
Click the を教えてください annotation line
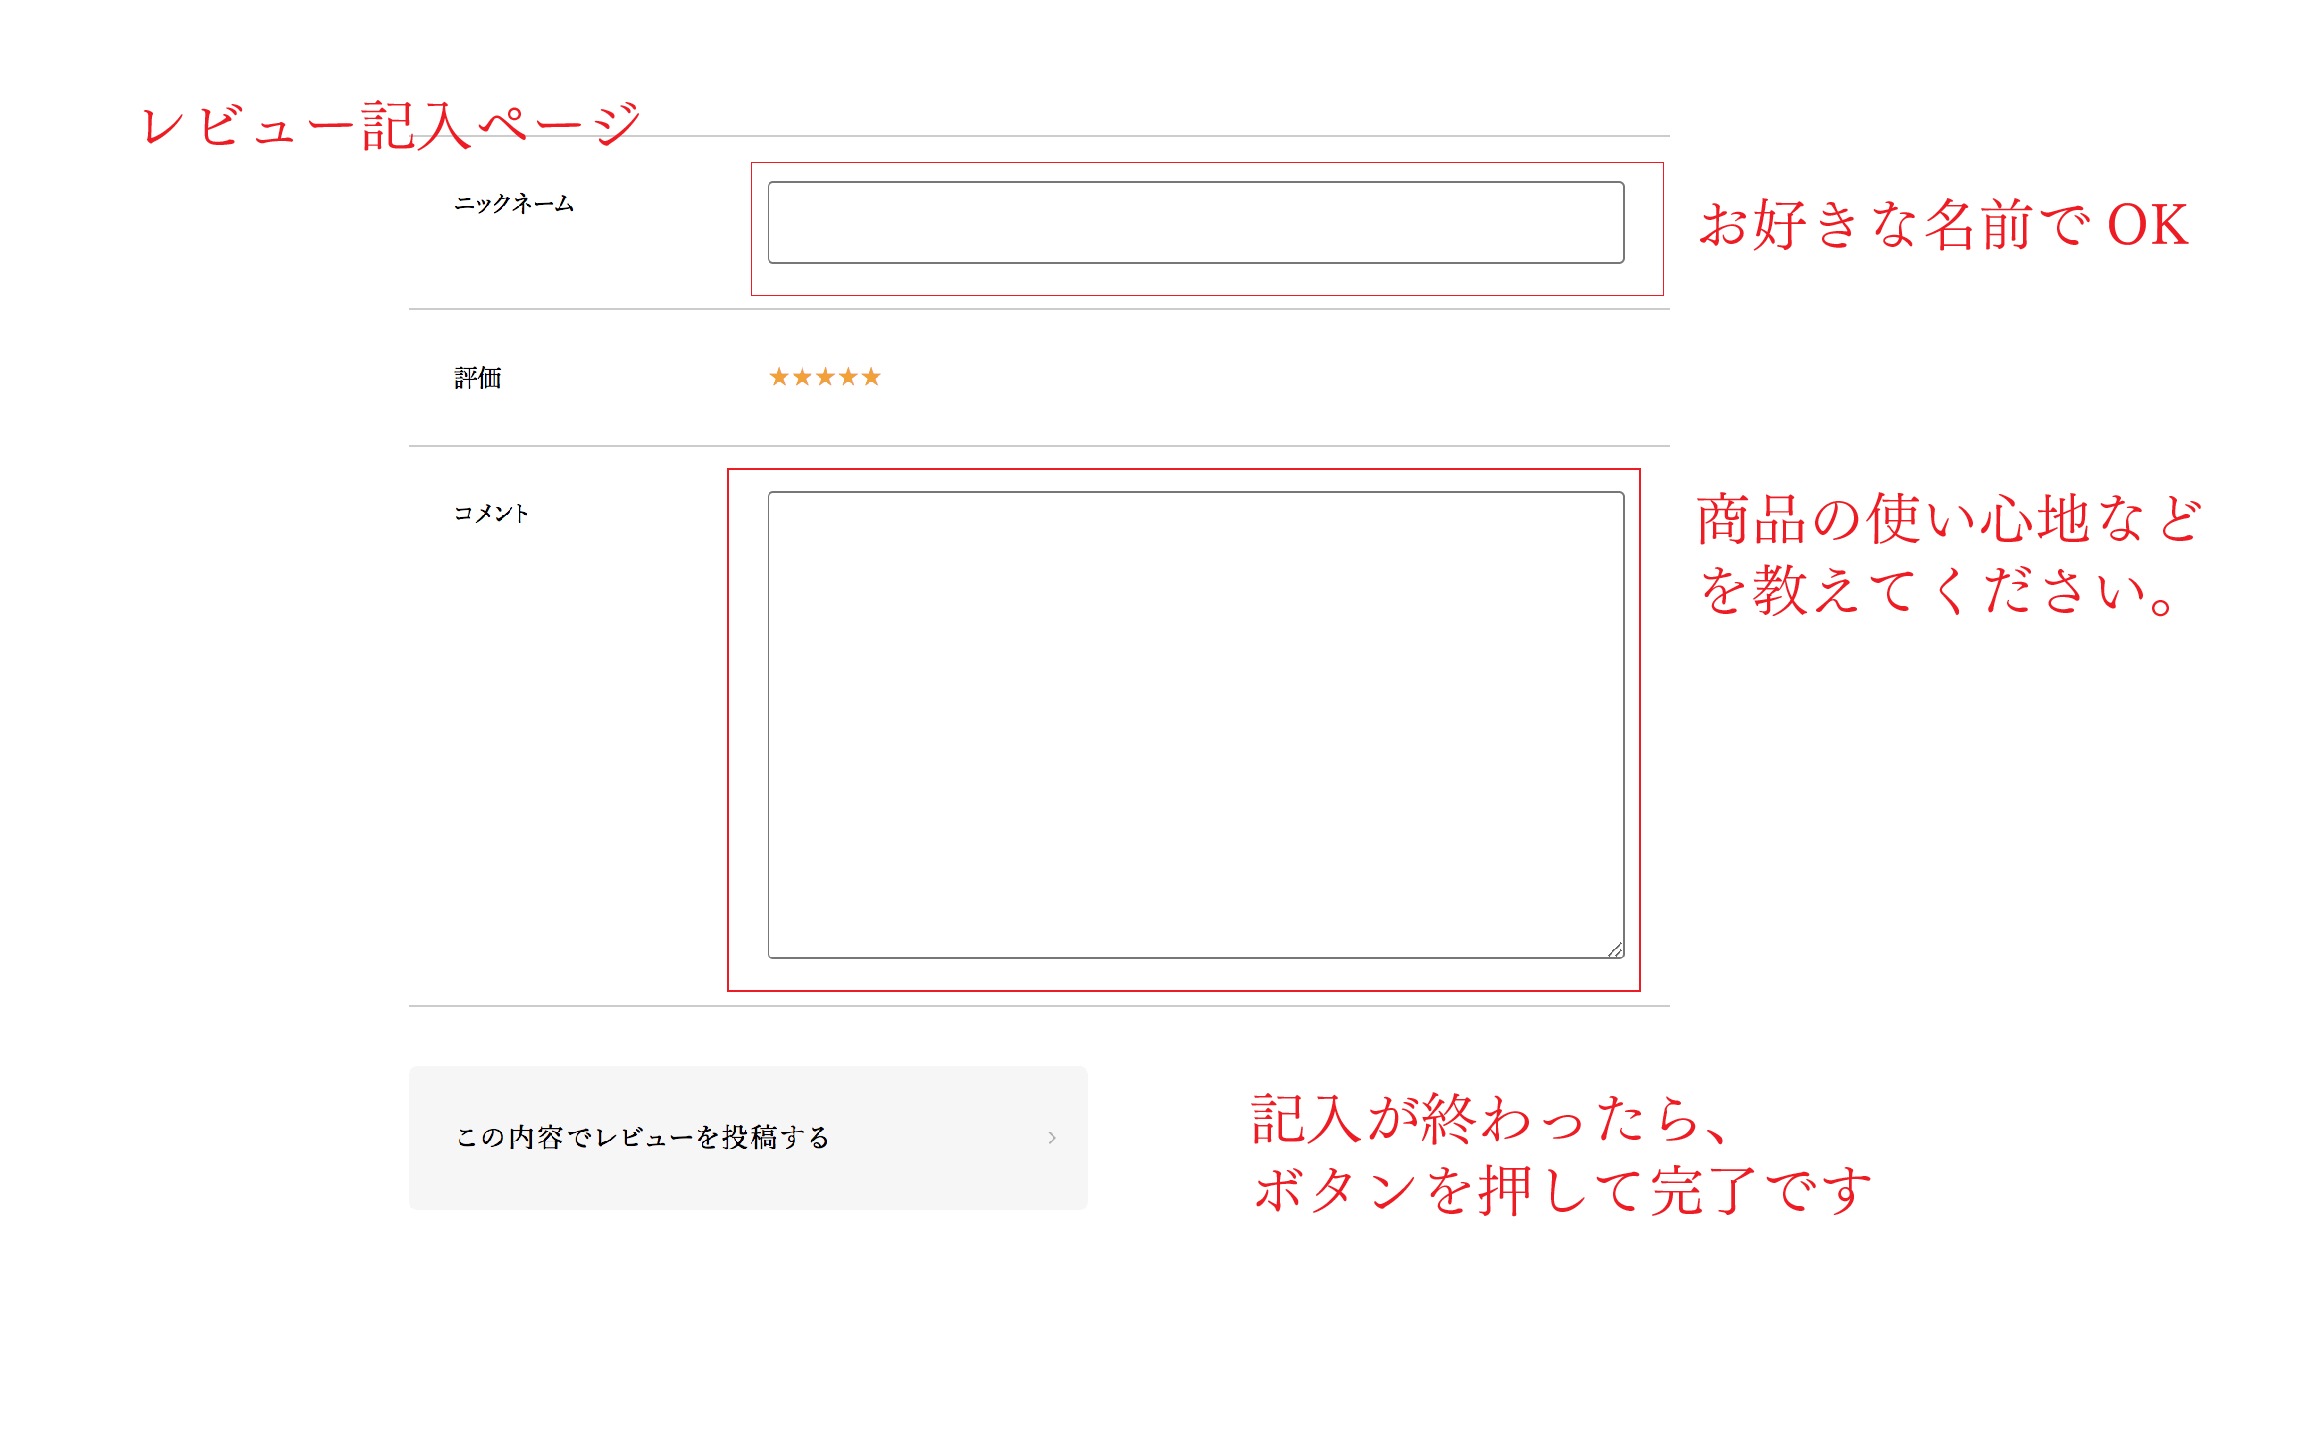[x=1938, y=590]
